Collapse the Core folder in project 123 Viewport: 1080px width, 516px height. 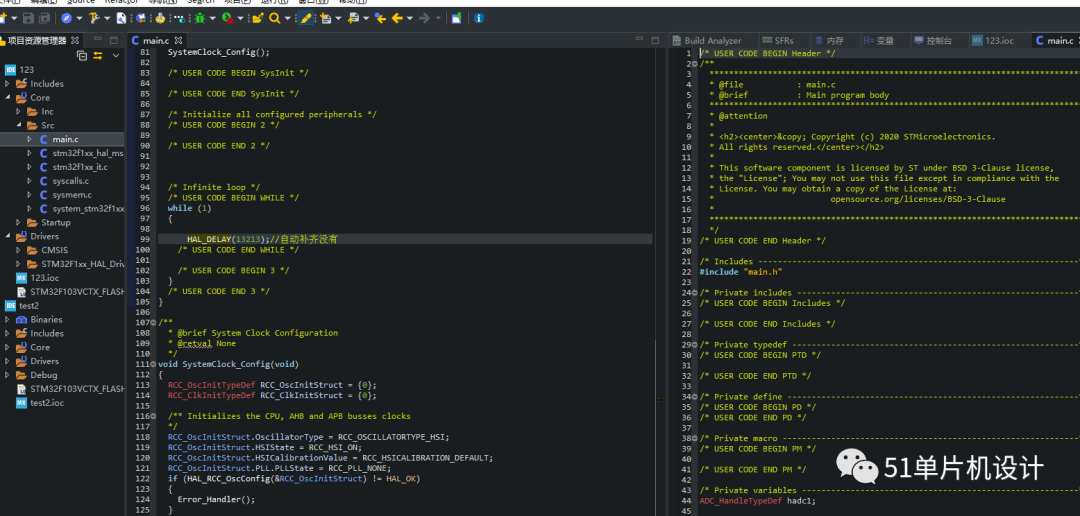click(x=8, y=98)
